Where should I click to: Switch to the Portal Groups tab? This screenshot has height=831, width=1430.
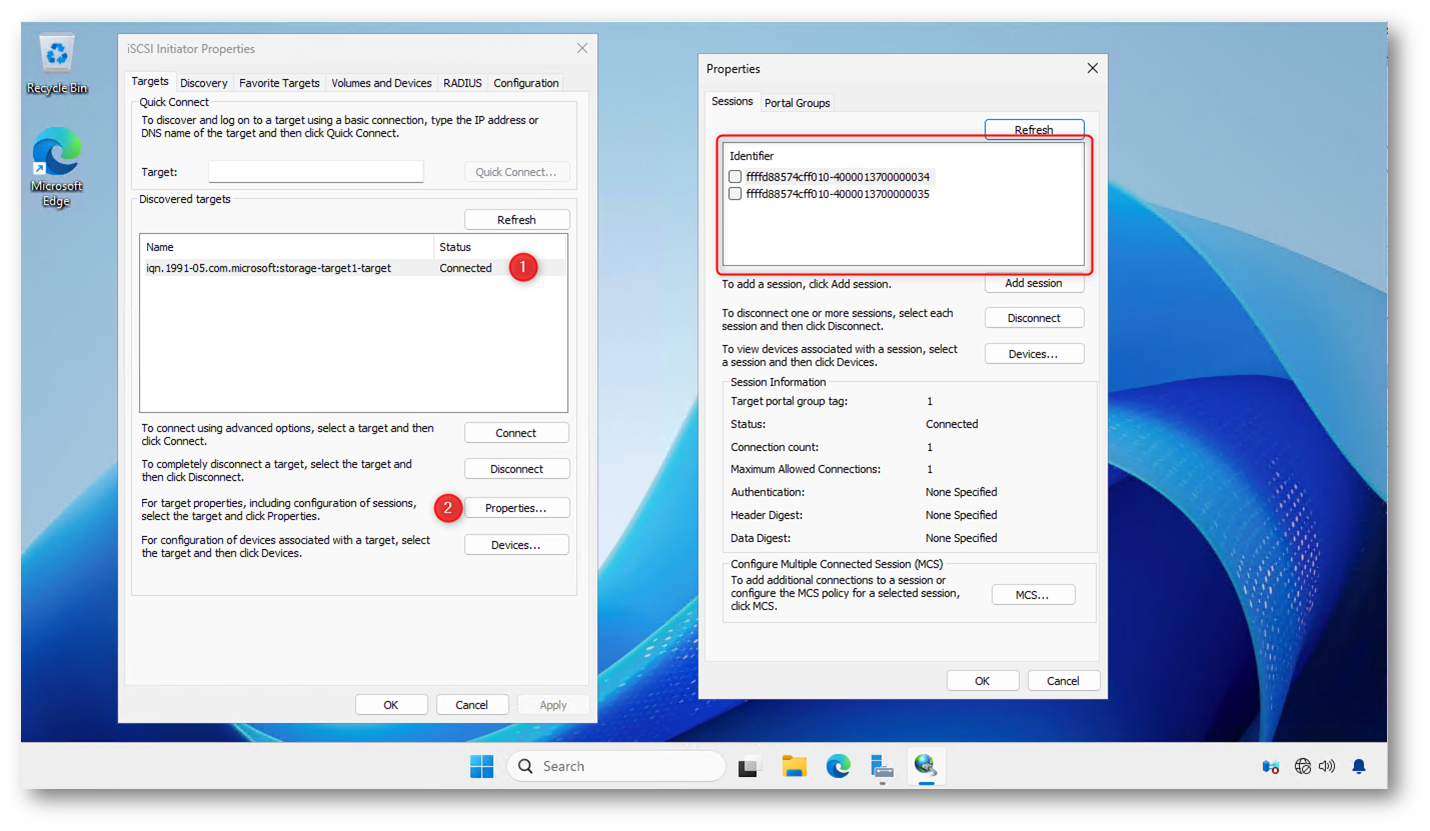pos(797,103)
